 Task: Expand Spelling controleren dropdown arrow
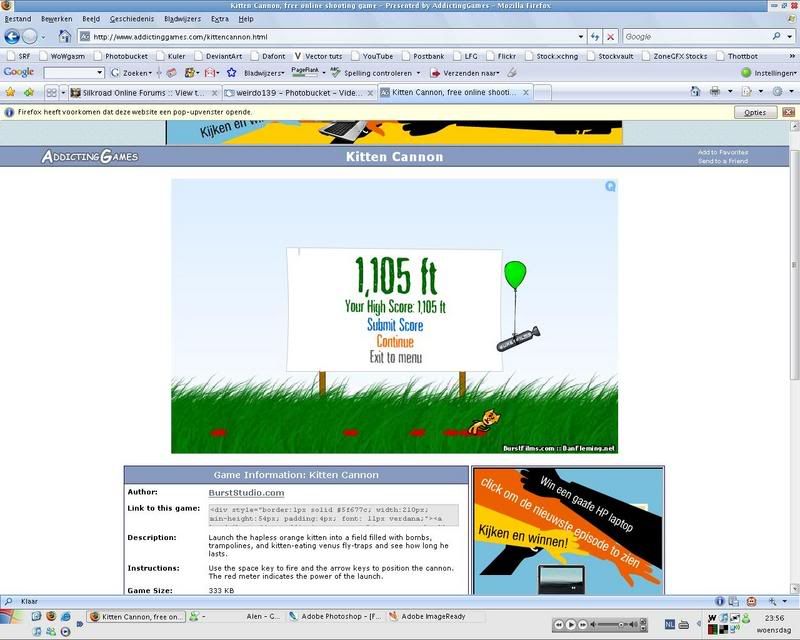418,73
